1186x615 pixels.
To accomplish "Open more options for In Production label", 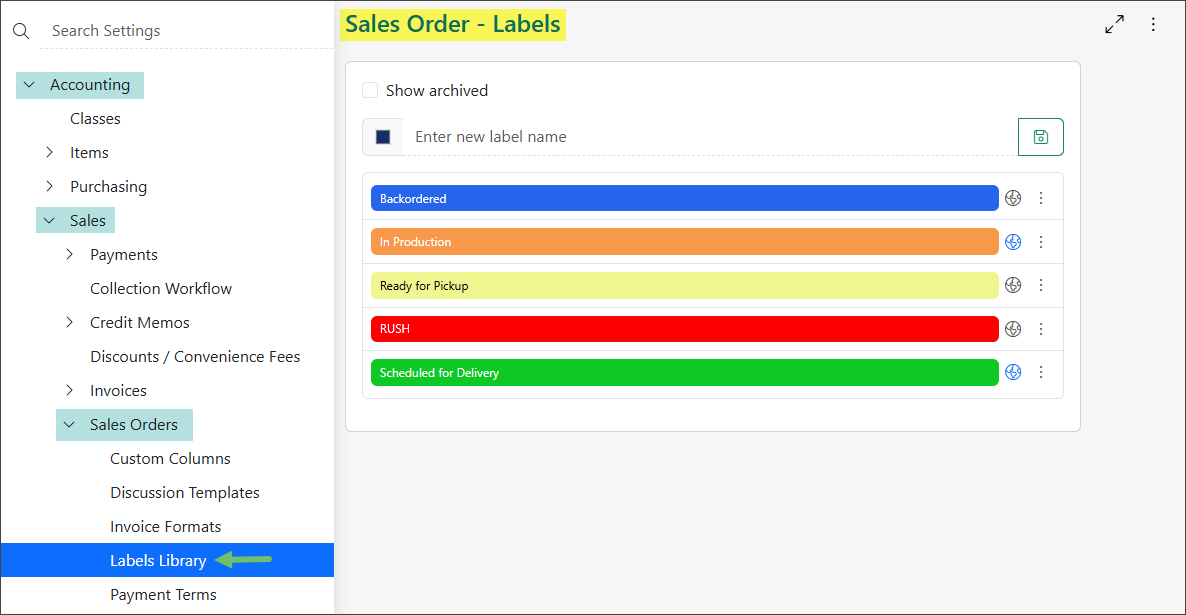I will coord(1042,242).
